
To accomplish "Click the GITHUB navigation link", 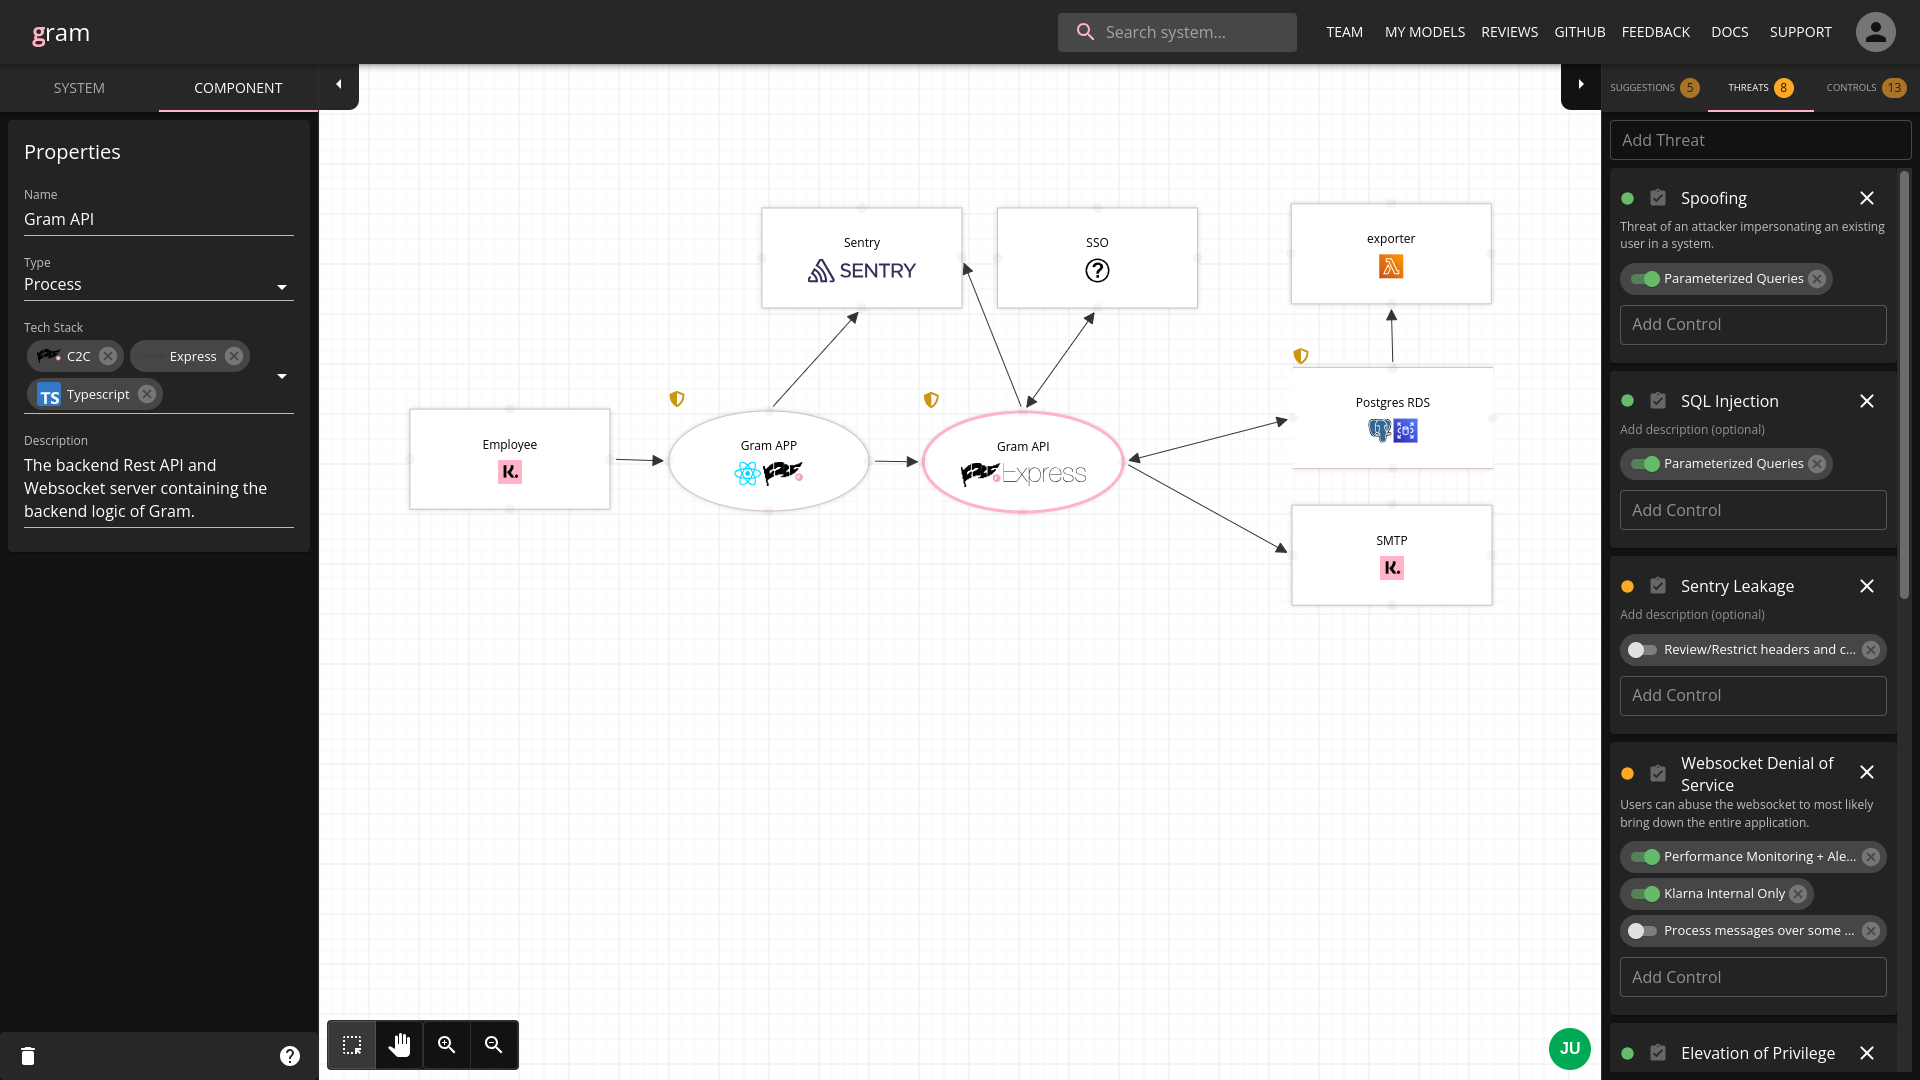I will point(1579,32).
